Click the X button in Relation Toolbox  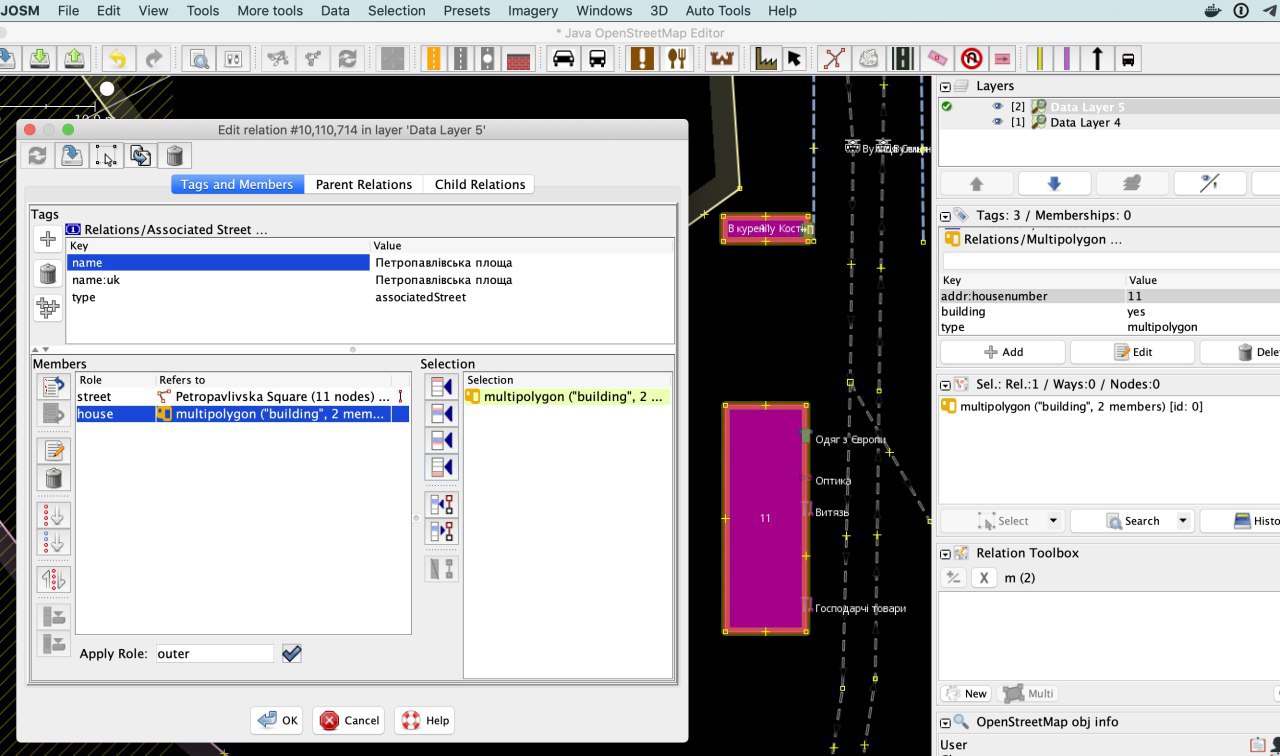984,578
